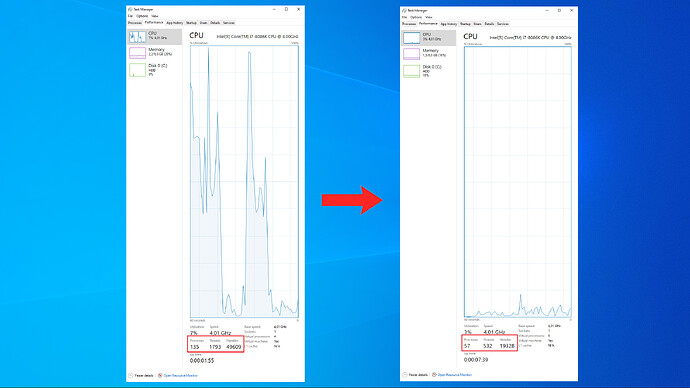
Task: Switch to App history tab in left window
Action: [x=174, y=23]
